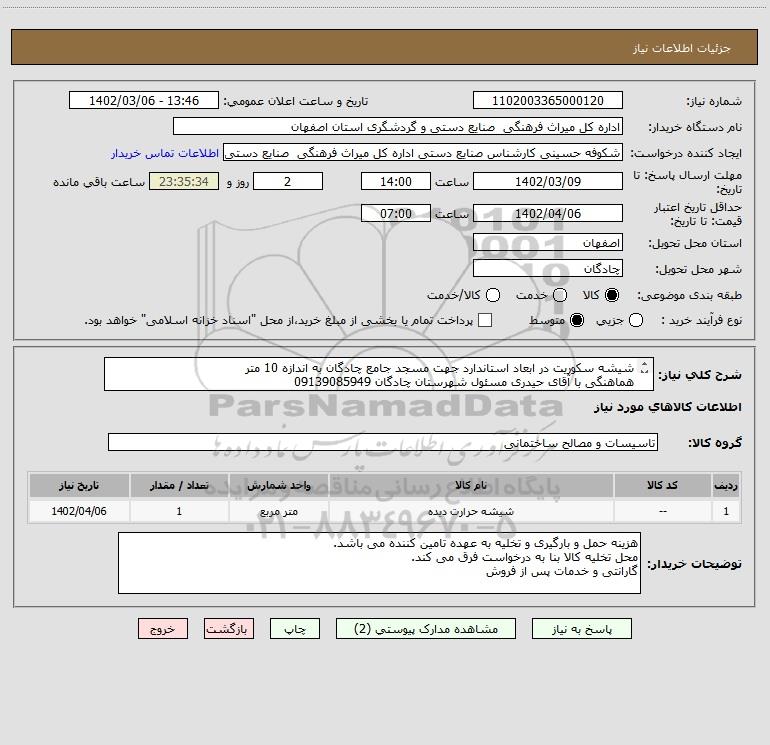This screenshot has height=745, width=770.
Task: Click the ردیف column header
Action: point(726,485)
